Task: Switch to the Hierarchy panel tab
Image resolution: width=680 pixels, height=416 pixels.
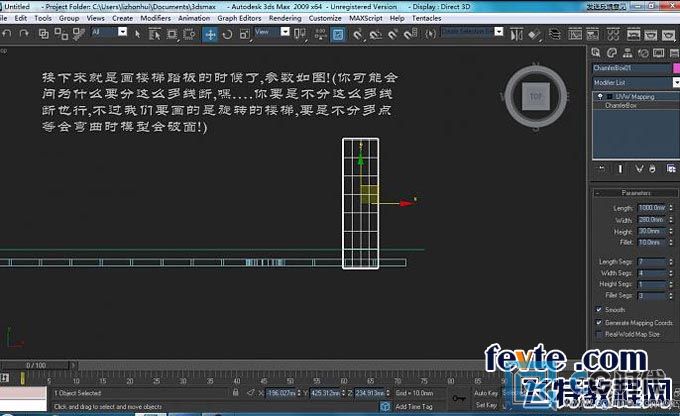Action: point(628,53)
